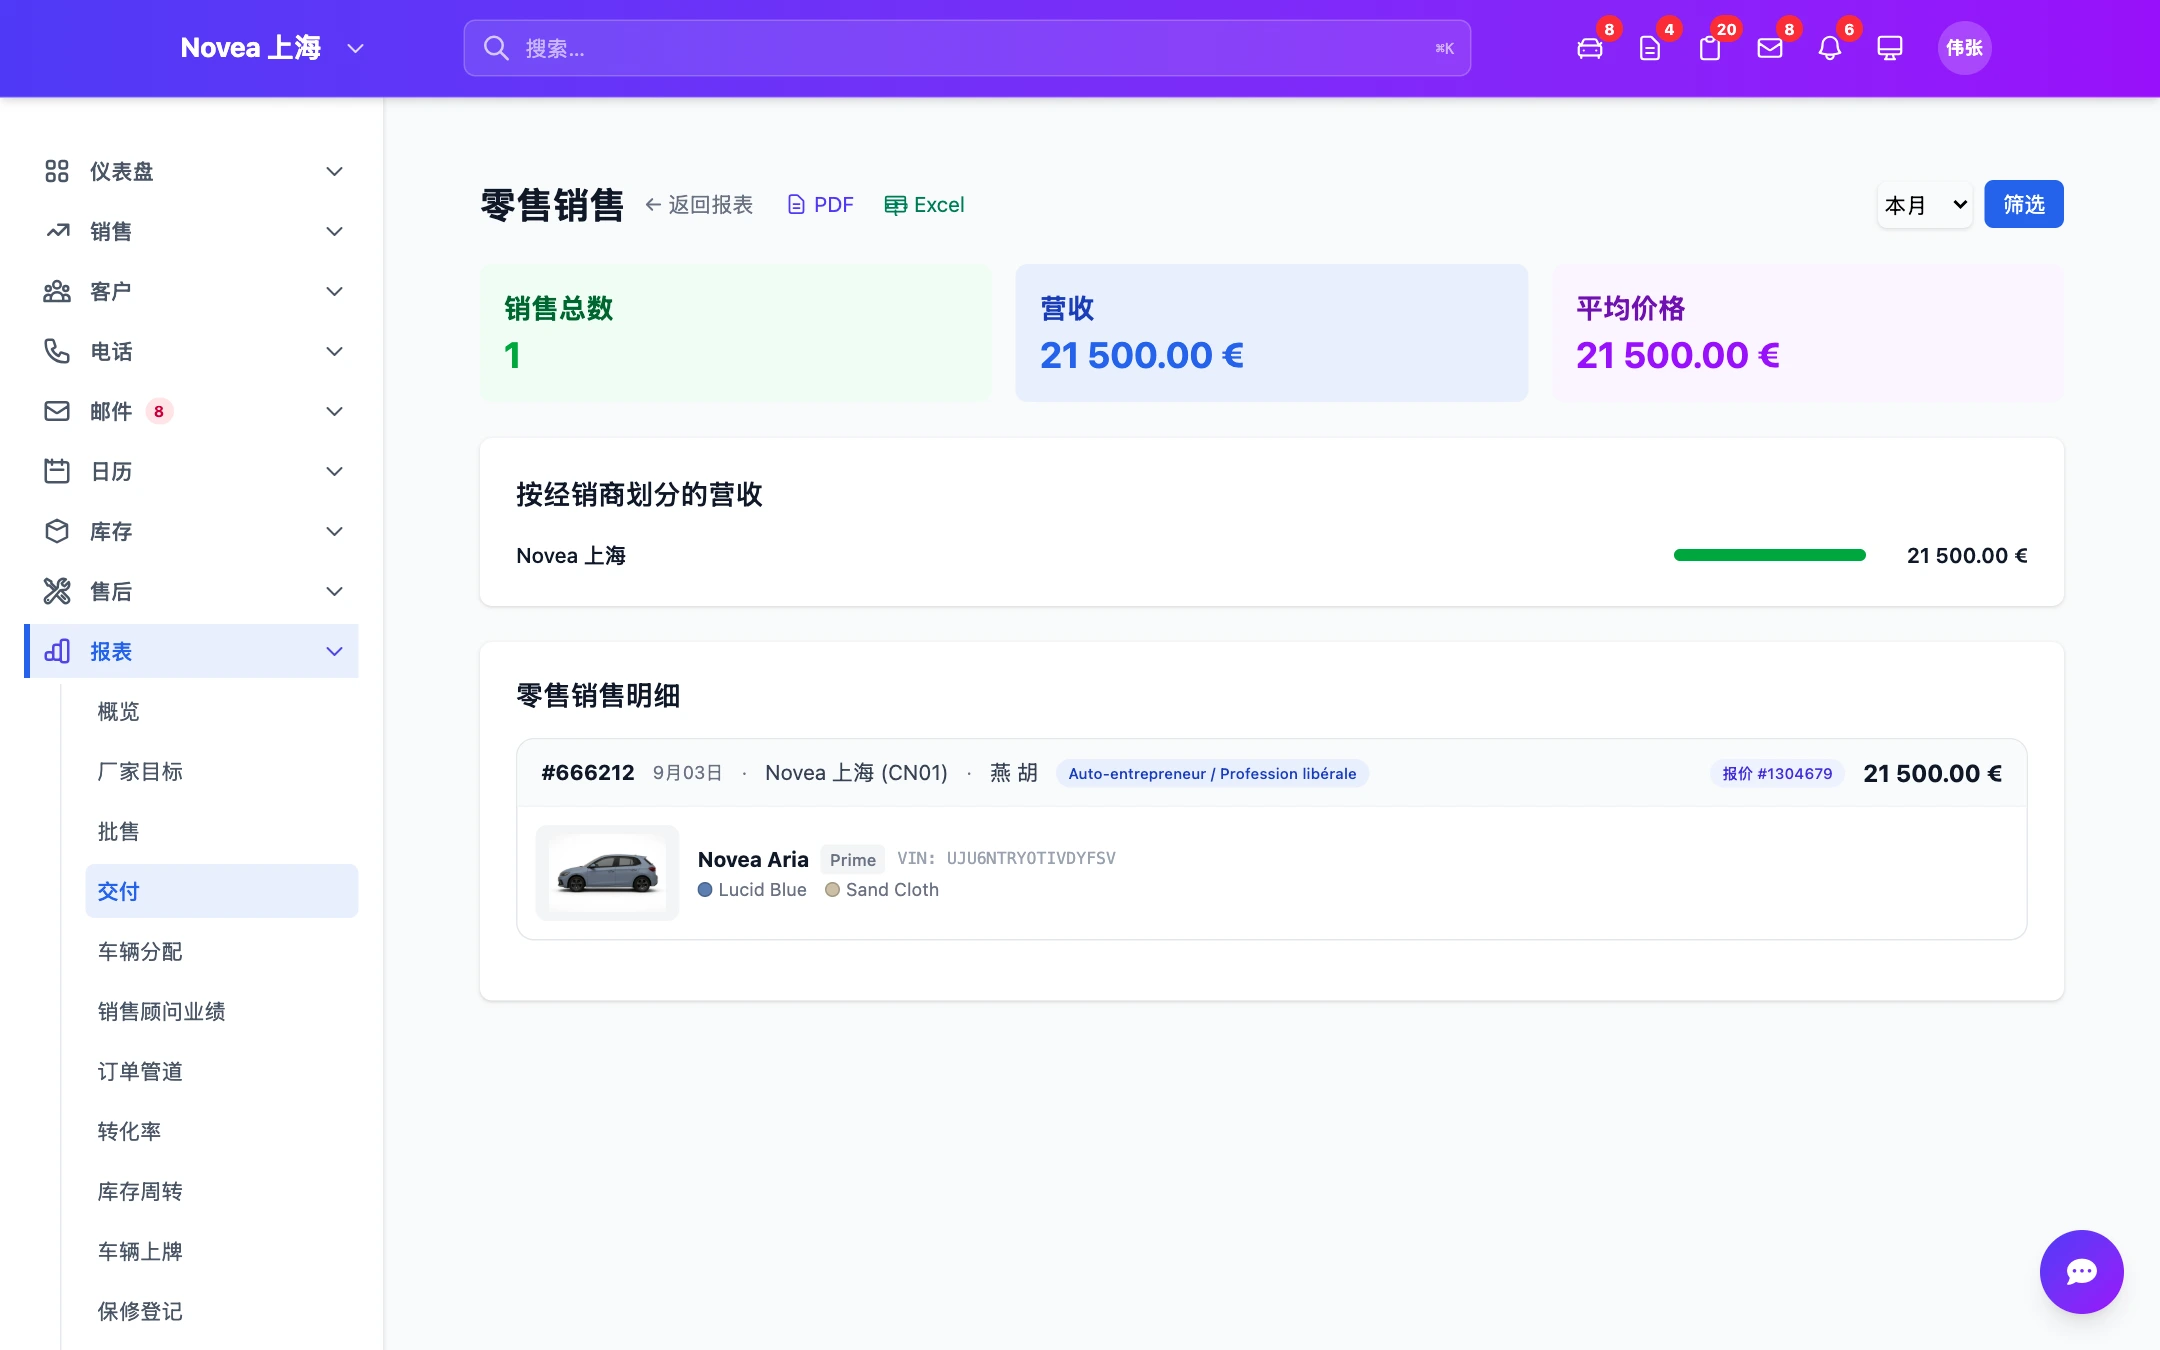Open the clipboard tasks icon with badge 20
The width and height of the screenshot is (2160, 1350).
(x=1709, y=48)
